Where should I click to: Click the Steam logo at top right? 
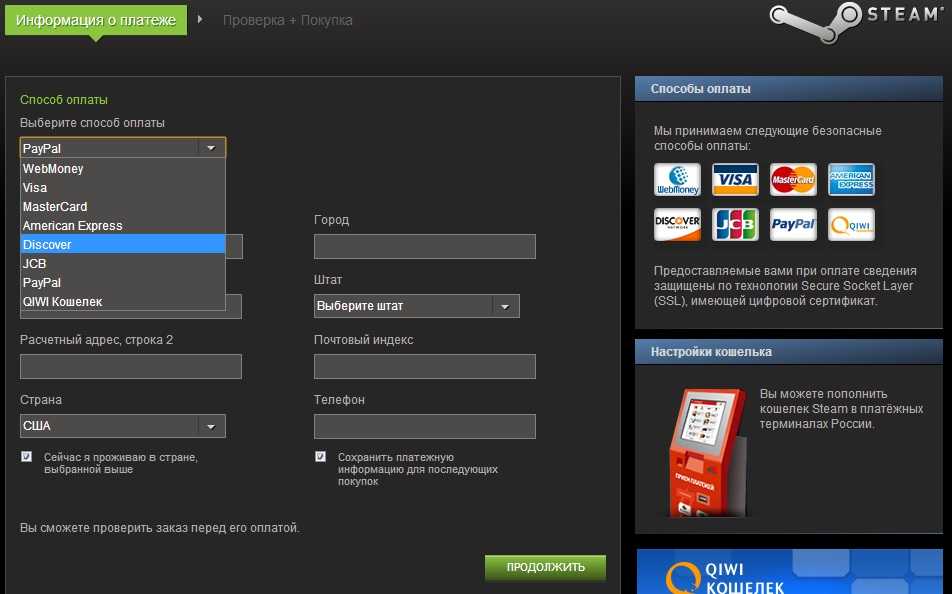click(855, 21)
